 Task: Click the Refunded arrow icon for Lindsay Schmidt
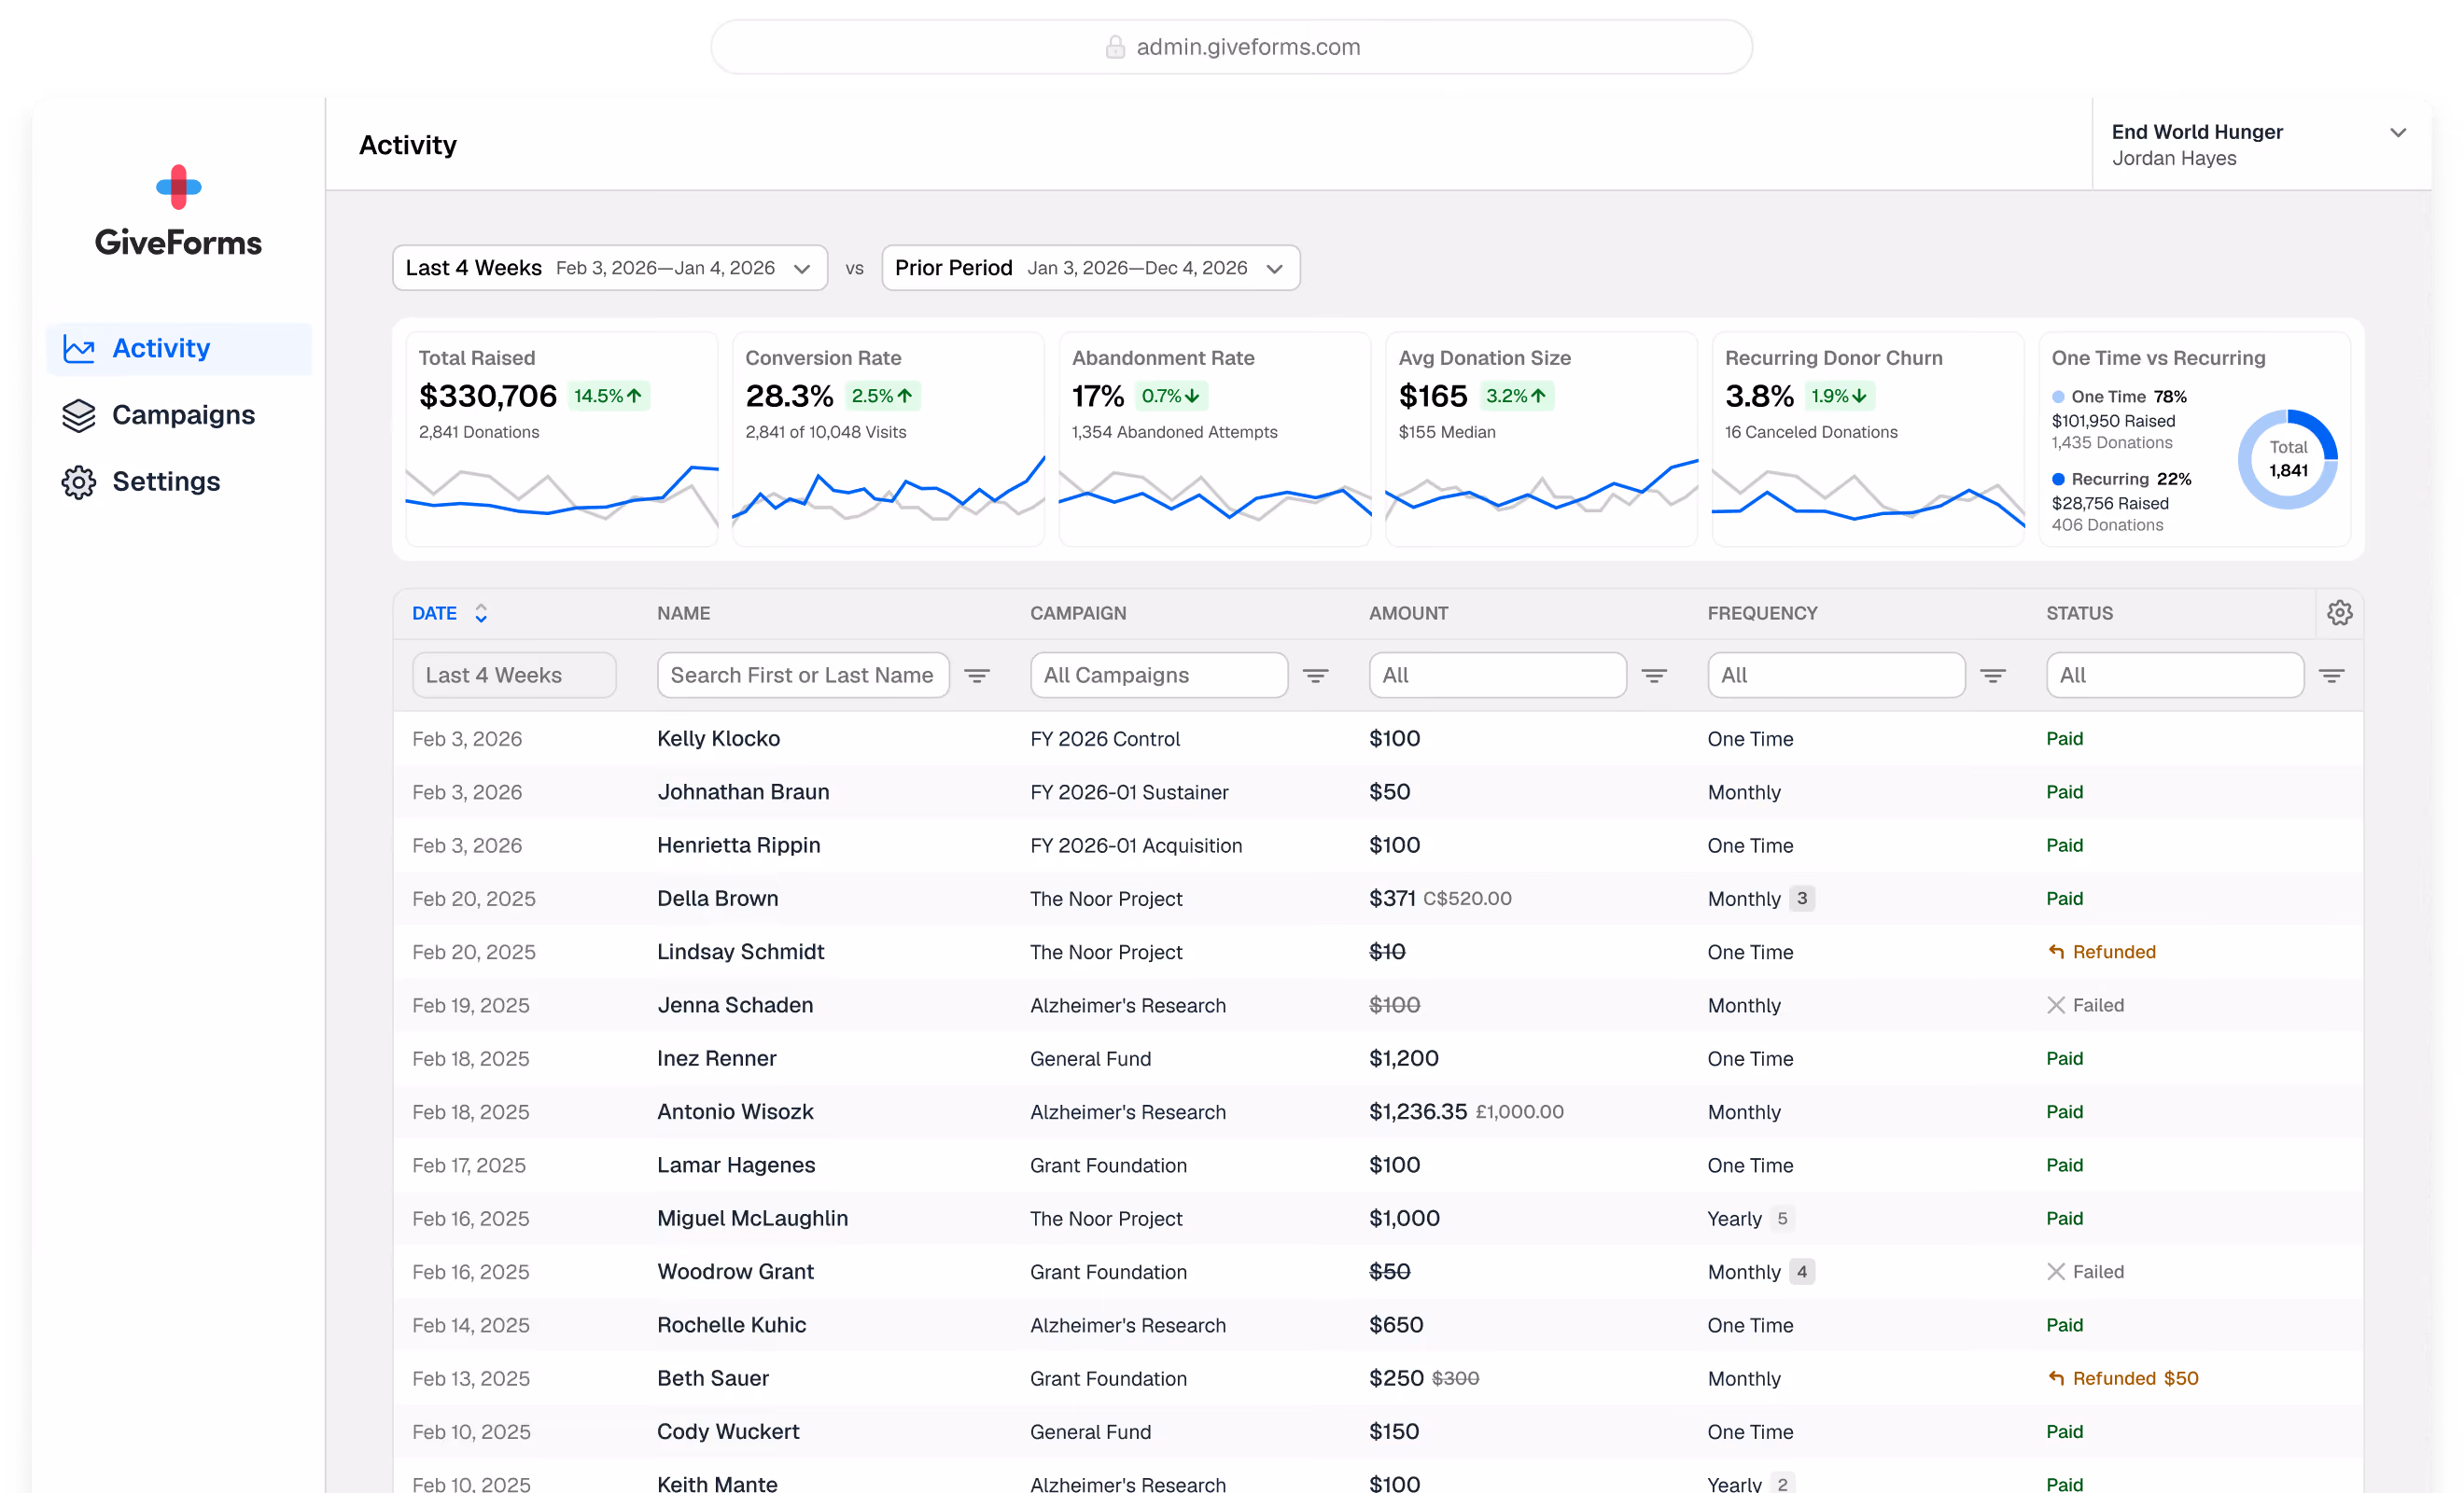click(2056, 952)
